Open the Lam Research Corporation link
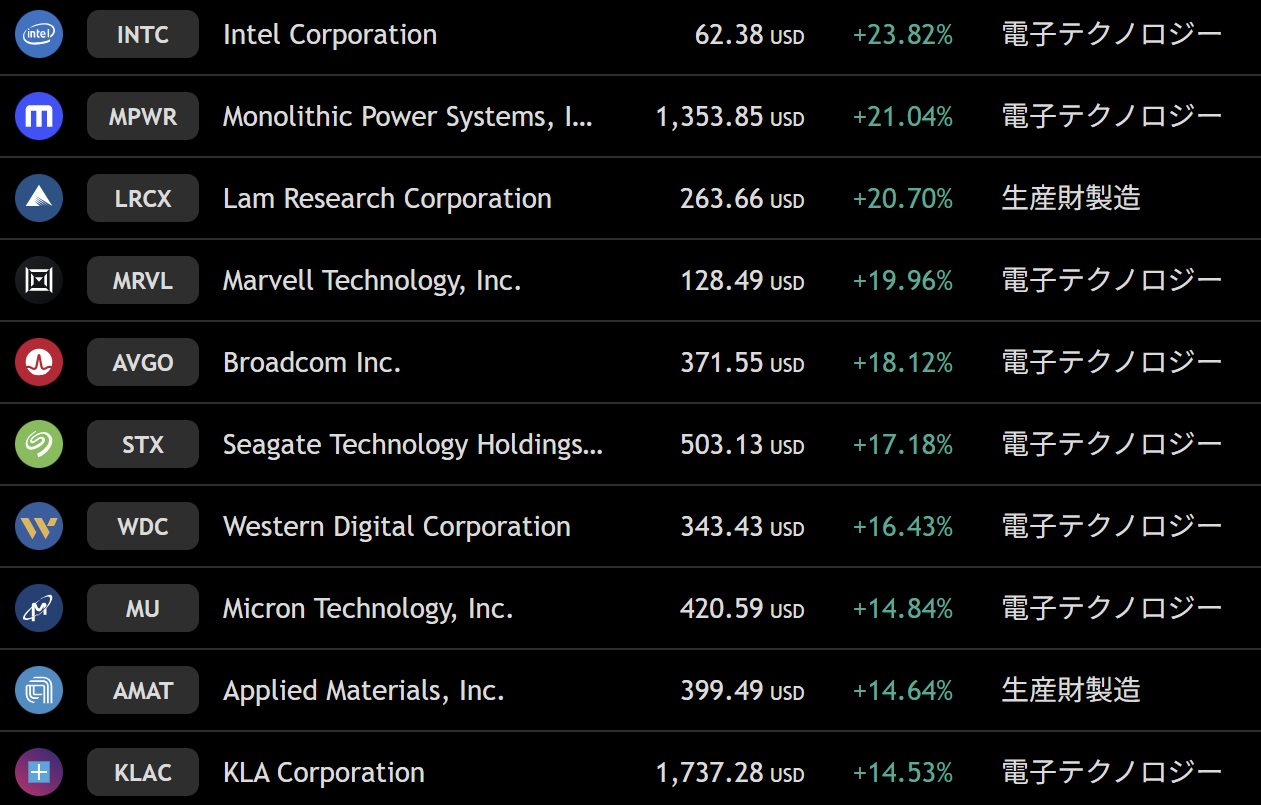 coord(387,199)
